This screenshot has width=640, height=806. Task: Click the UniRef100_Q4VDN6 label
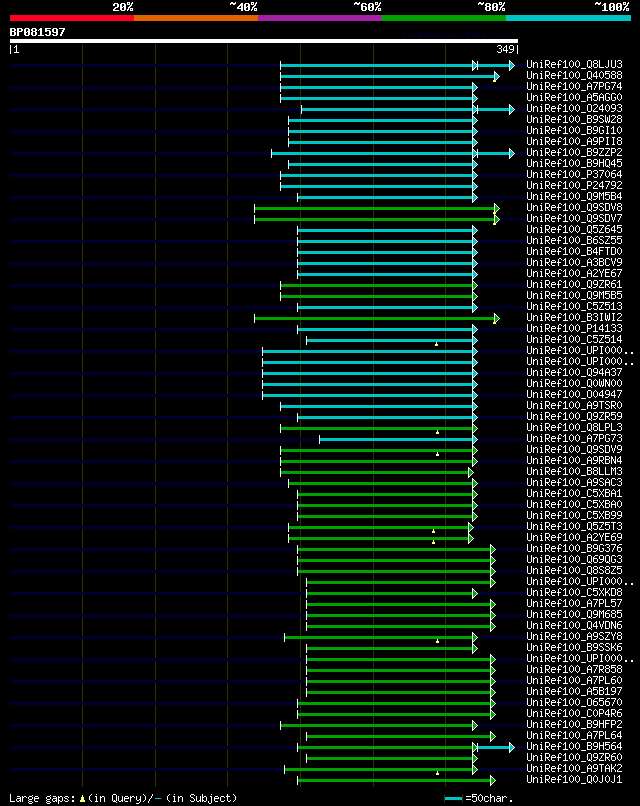pyautogui.click(x=574, y=626)
